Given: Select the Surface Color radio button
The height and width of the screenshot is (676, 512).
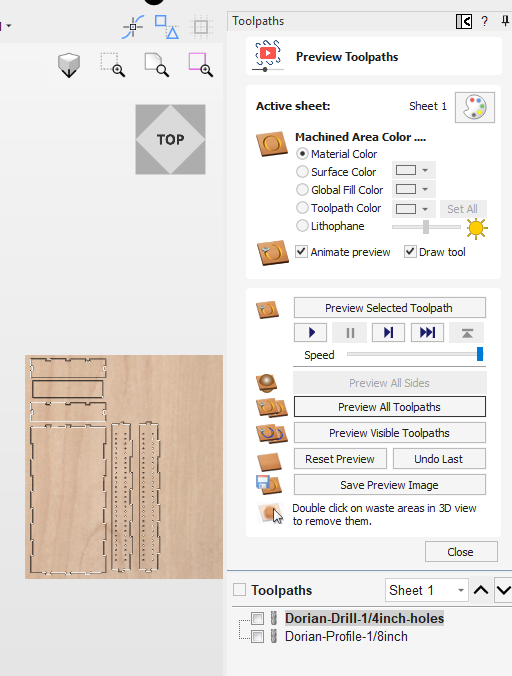Looking at the screenshot, I should (303, 172).
